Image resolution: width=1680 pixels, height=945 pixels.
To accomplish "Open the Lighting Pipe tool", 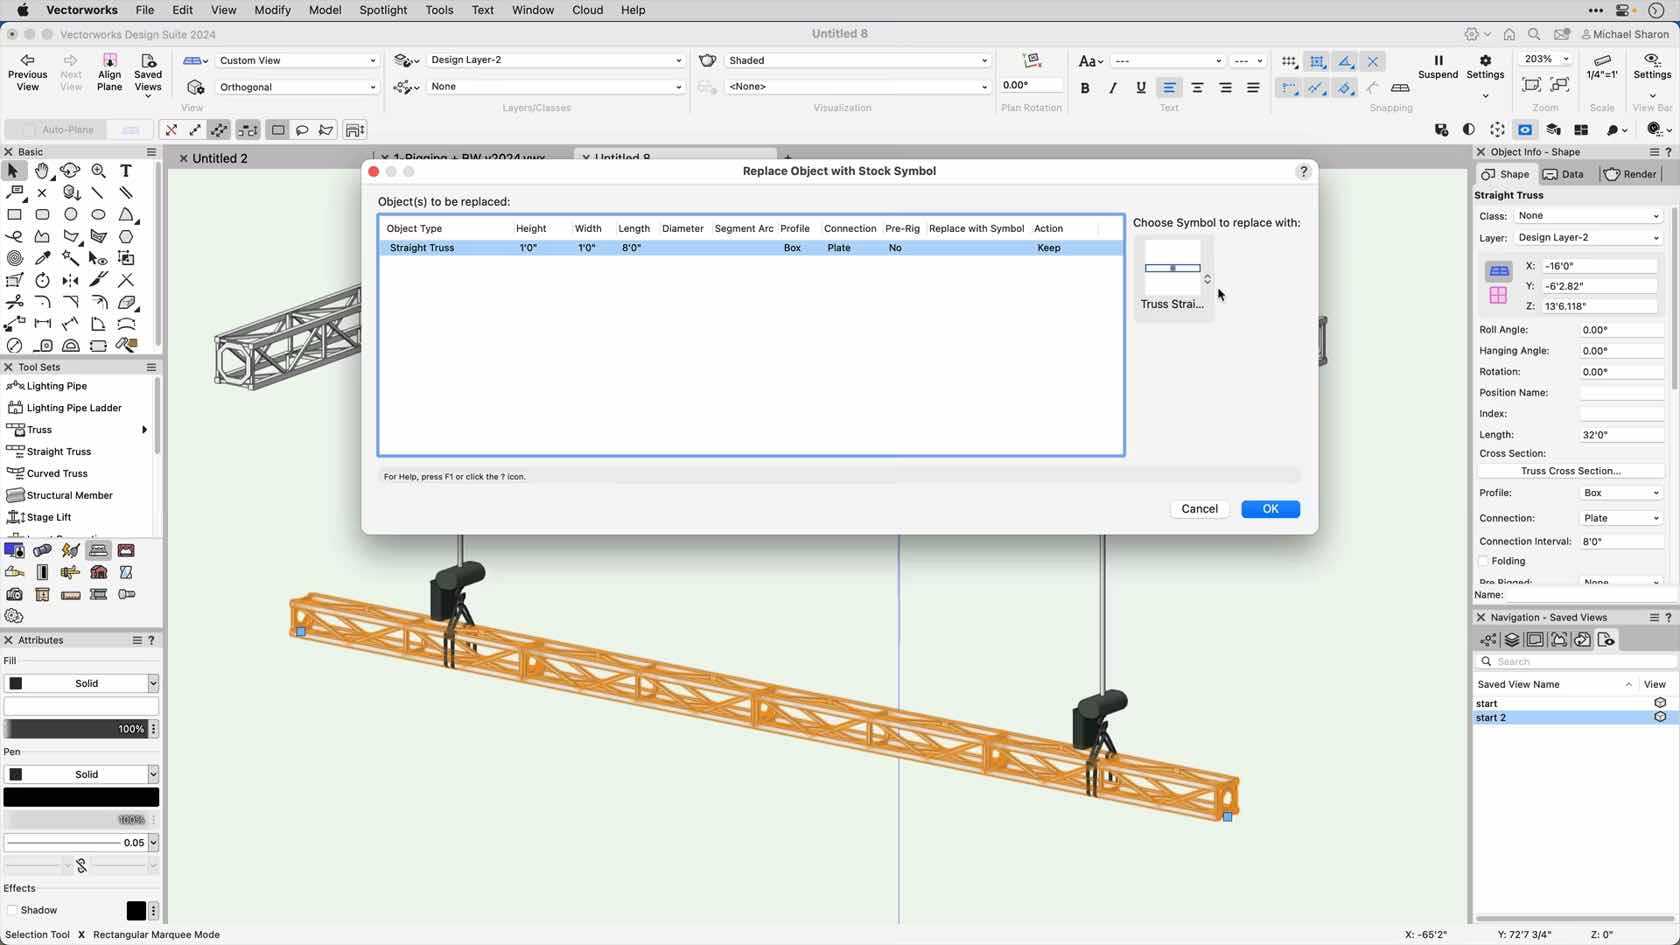I will click(53, 385).
